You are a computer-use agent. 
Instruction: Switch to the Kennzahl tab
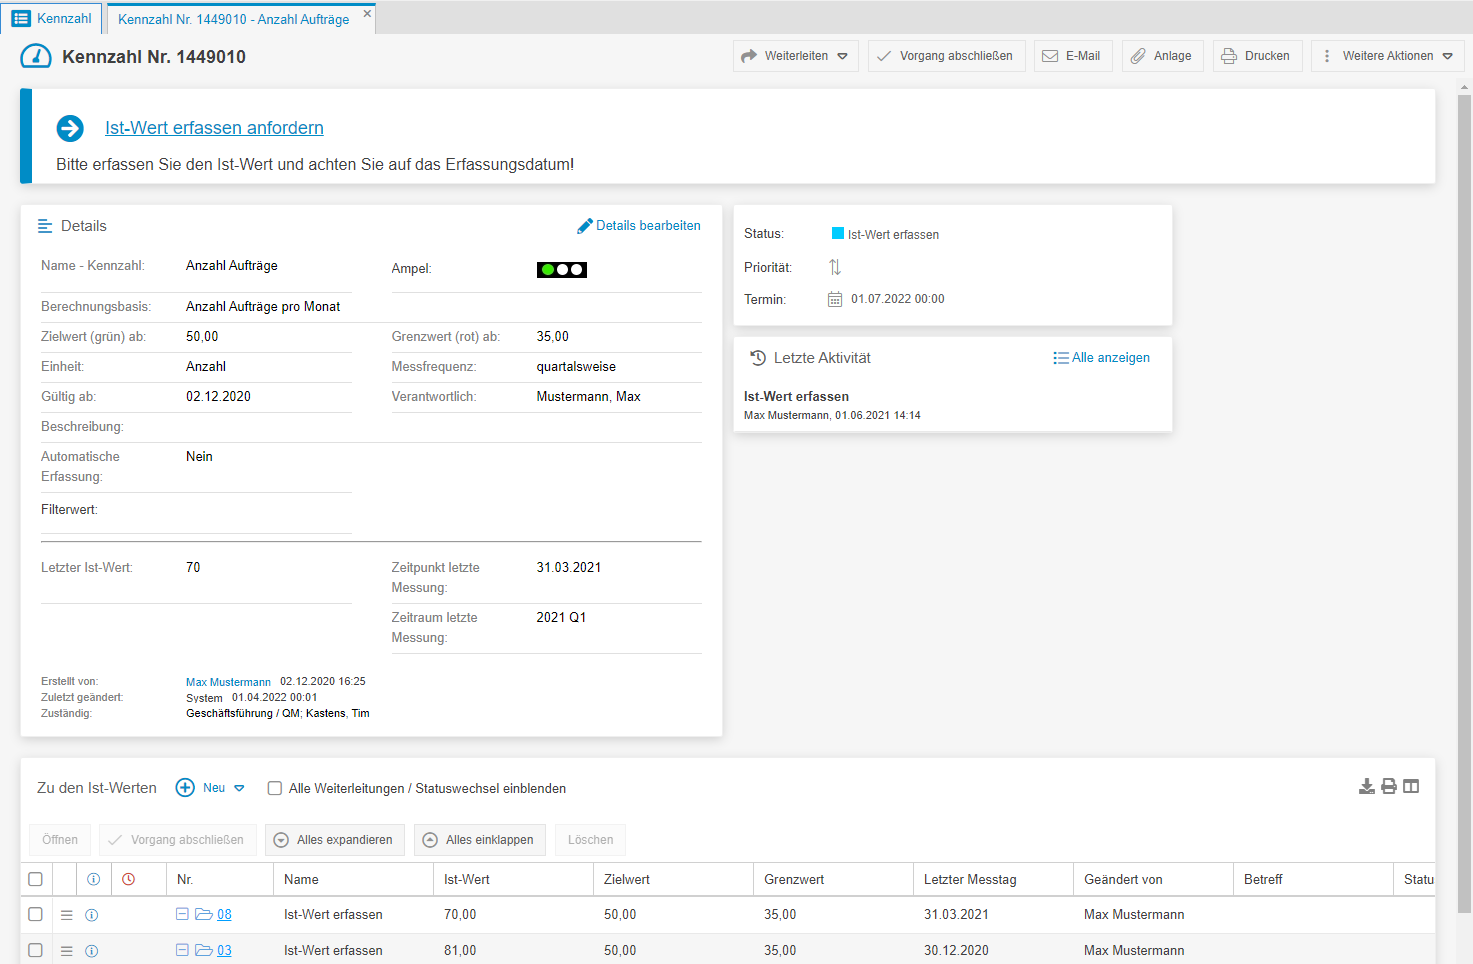52,18
